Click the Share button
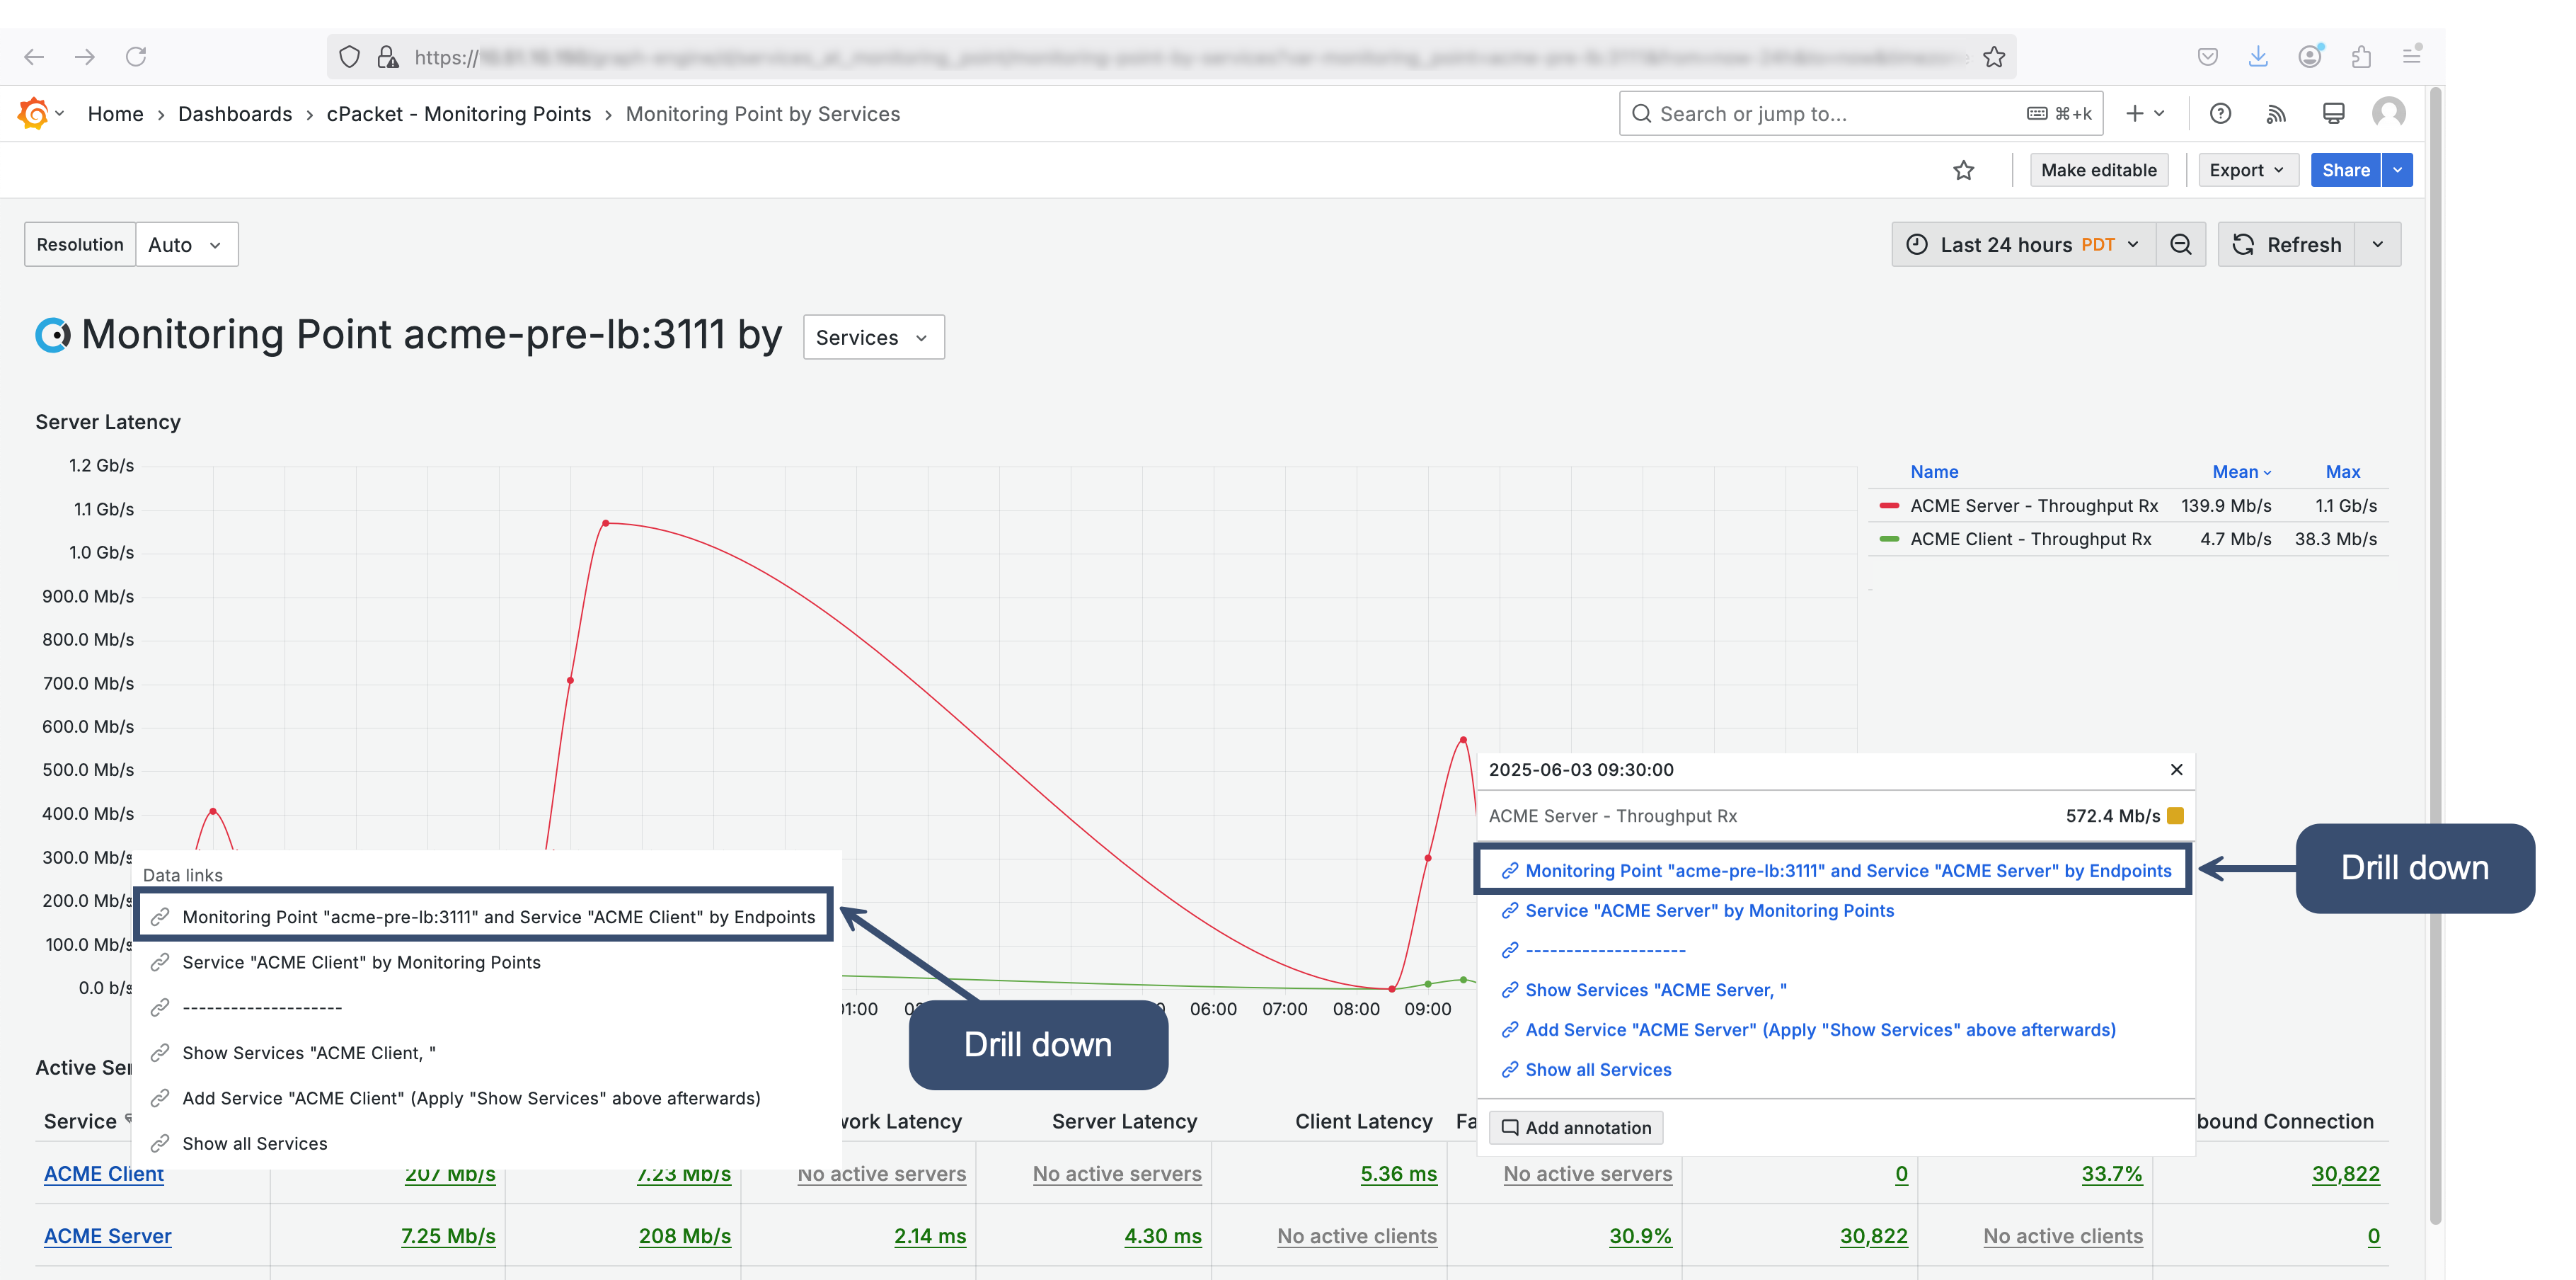The image size is (2576, 1280). click(x=2345, y=170)
